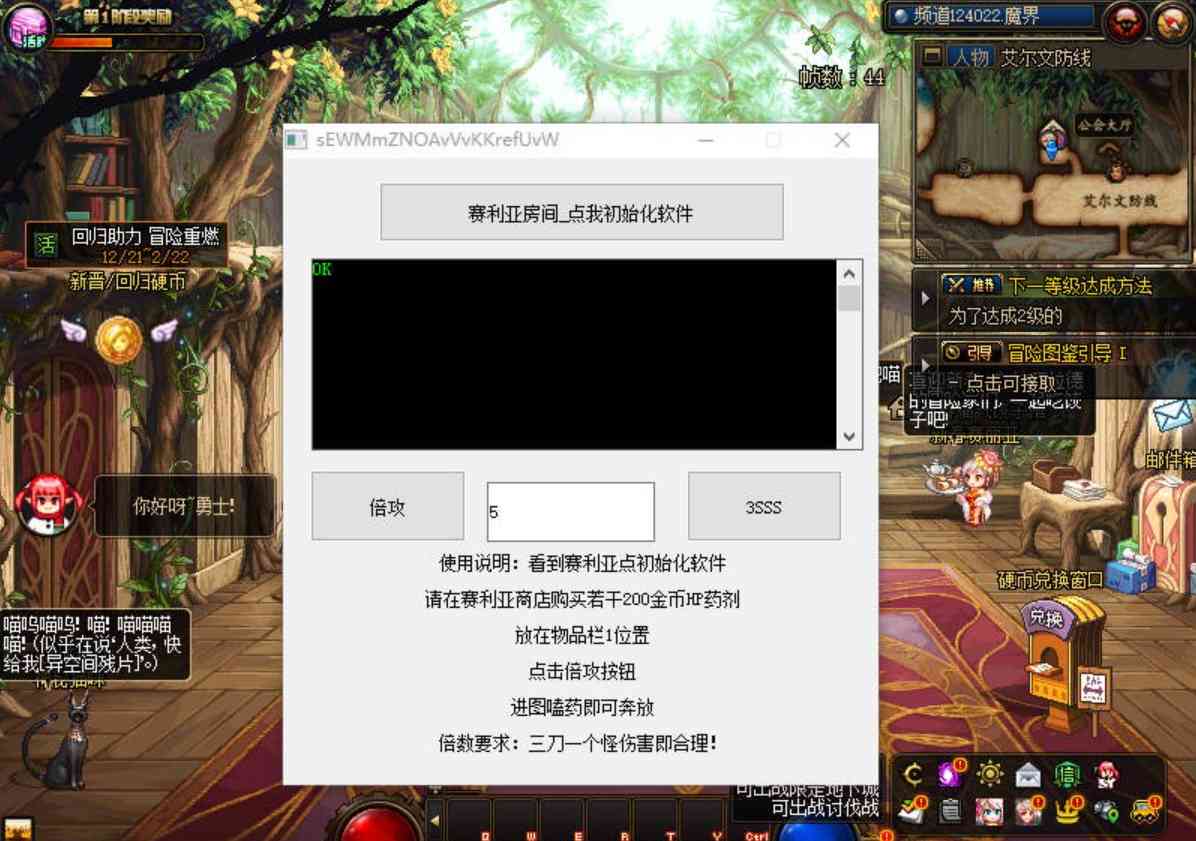Expand the 下一等级达成方法 guide arrow
This screenshot has width=1196, height=841.
[925, 298]
